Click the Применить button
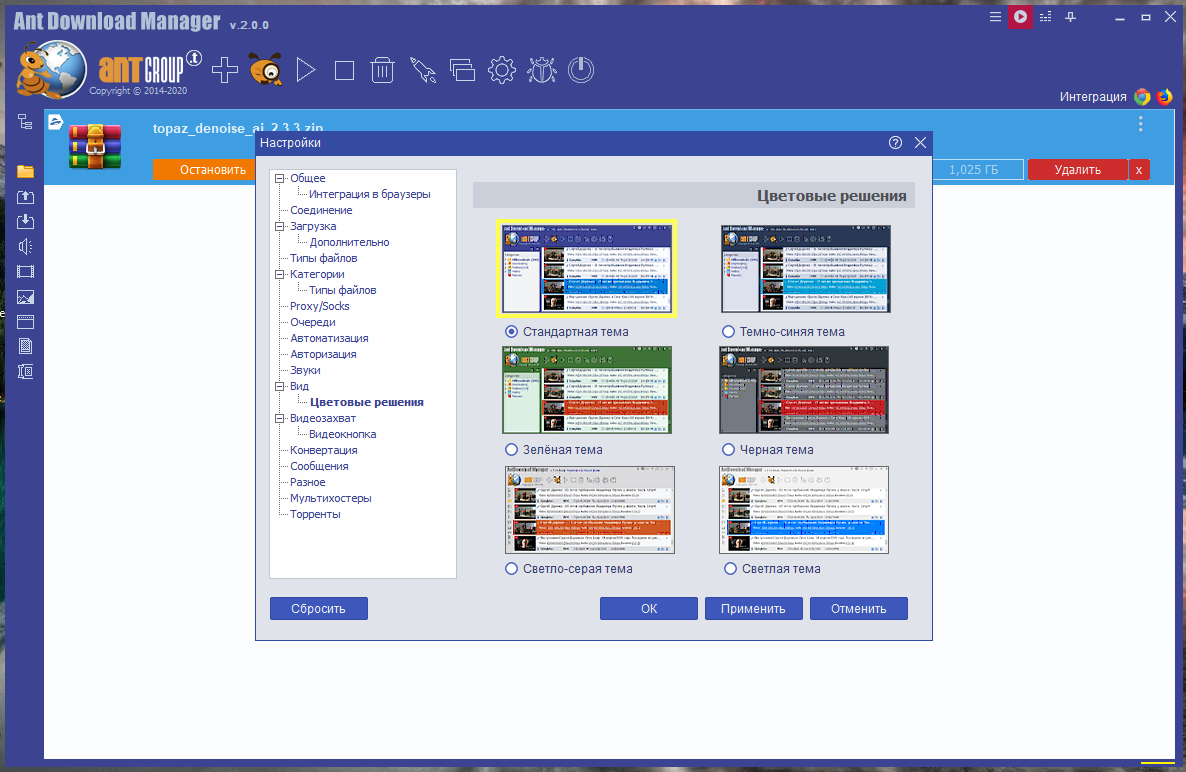Image resolution: width=1186 pixels, height=772 pixels. tap(753, 609)
